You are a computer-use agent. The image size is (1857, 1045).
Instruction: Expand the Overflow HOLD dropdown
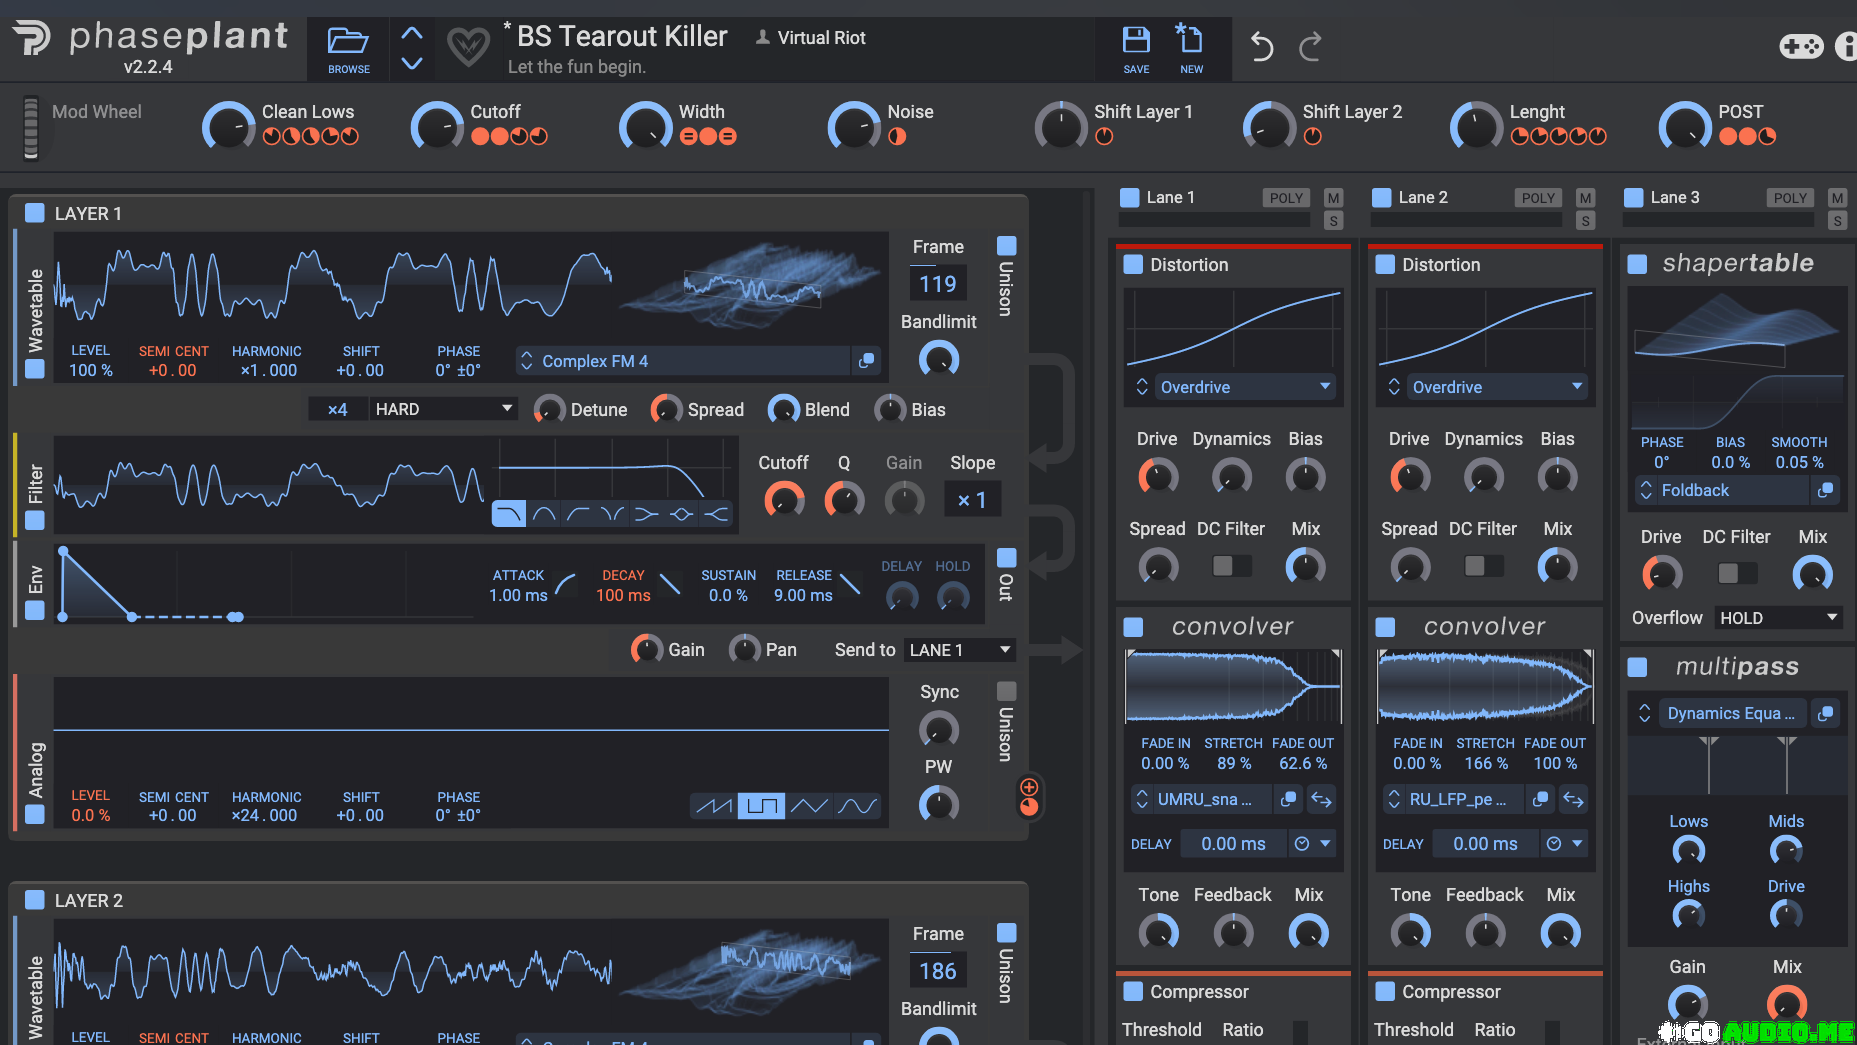[1778, 618]
